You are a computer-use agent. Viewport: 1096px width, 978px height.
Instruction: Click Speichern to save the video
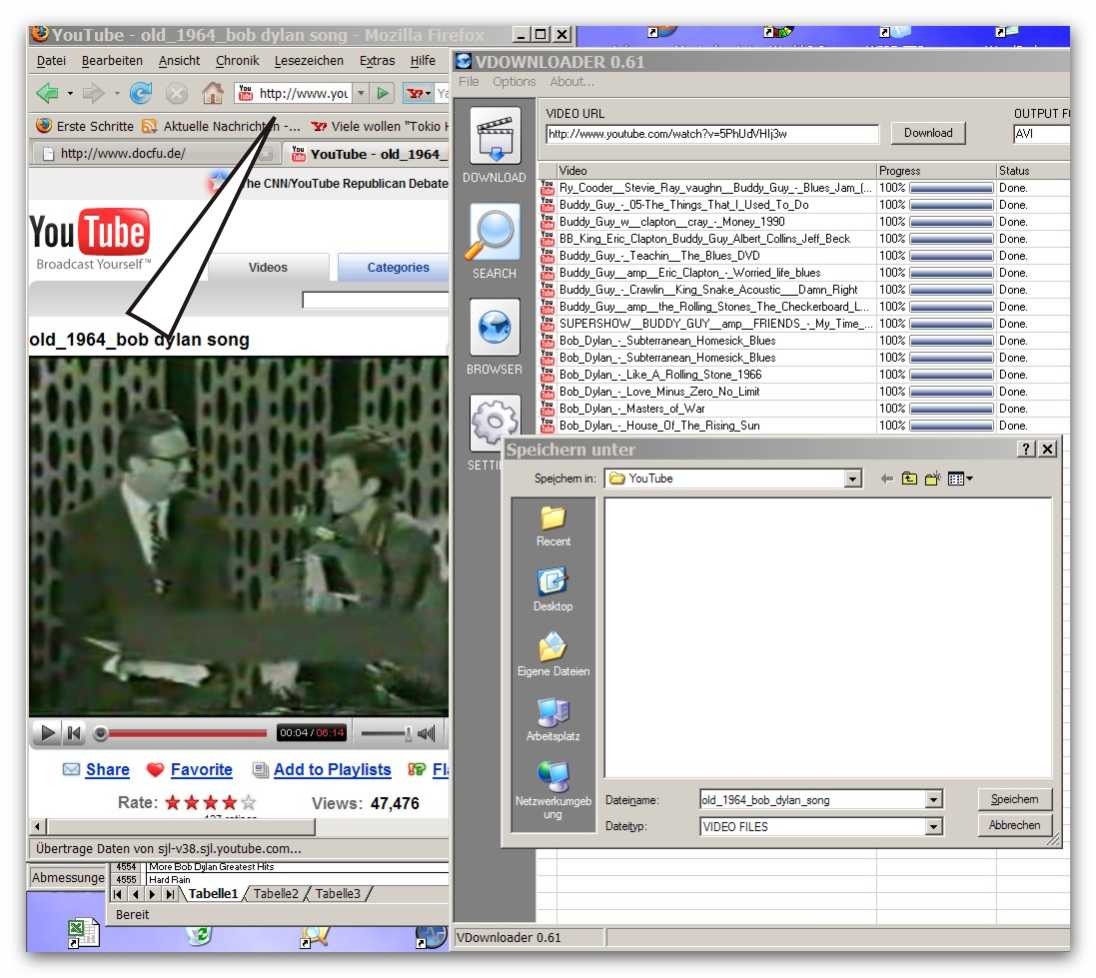1014,799
